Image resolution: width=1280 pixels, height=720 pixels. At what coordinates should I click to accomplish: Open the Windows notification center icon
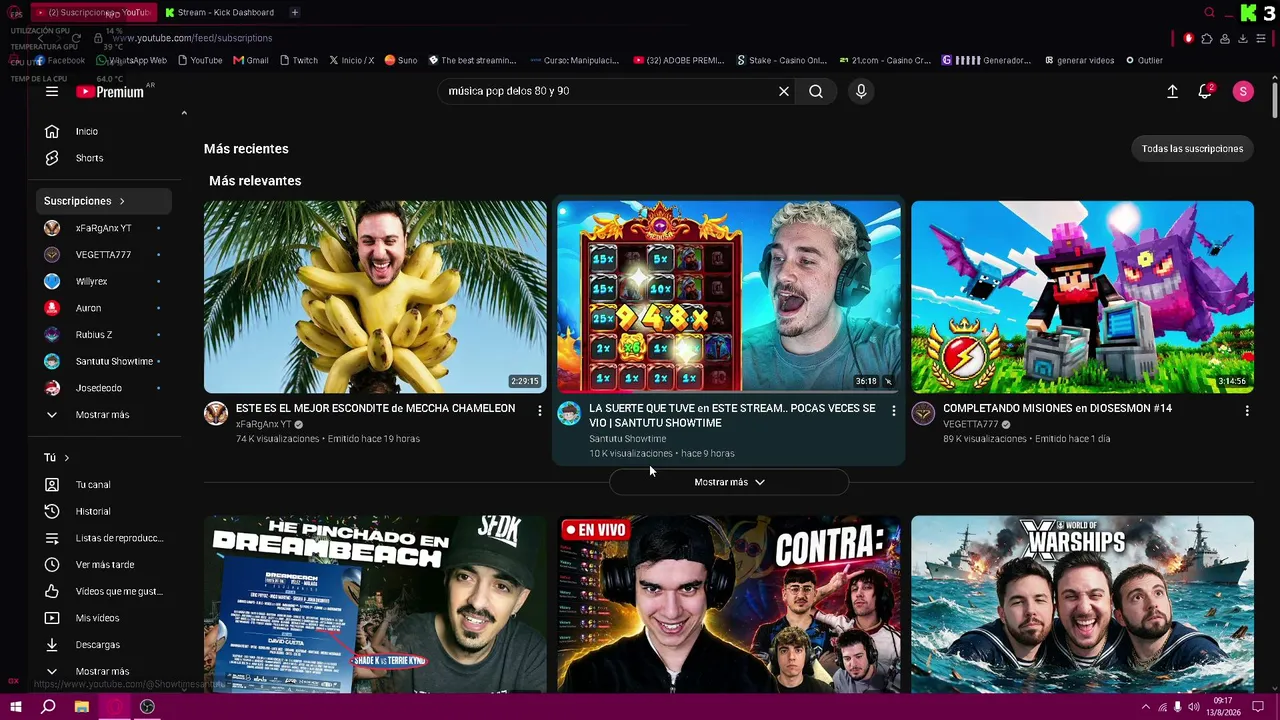point(1258,707)
